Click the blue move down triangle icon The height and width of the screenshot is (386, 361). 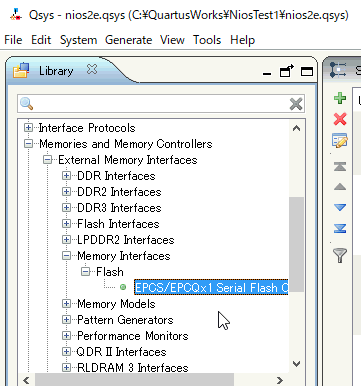pyautogui.click(x=340, y=207)
